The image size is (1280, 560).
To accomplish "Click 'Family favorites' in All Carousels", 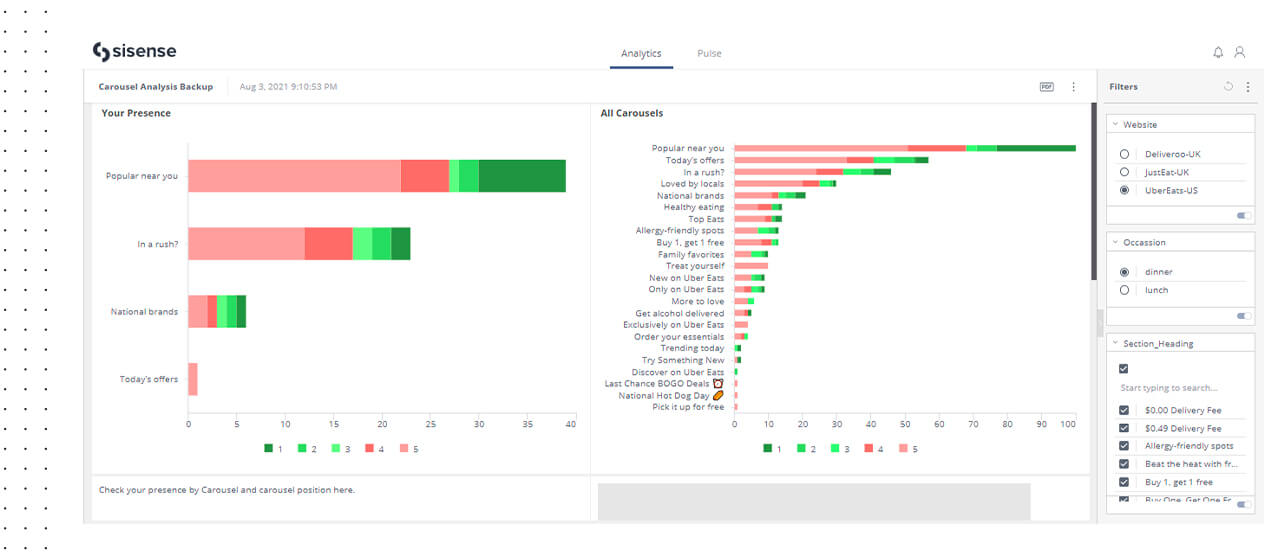I will (691, 254).
